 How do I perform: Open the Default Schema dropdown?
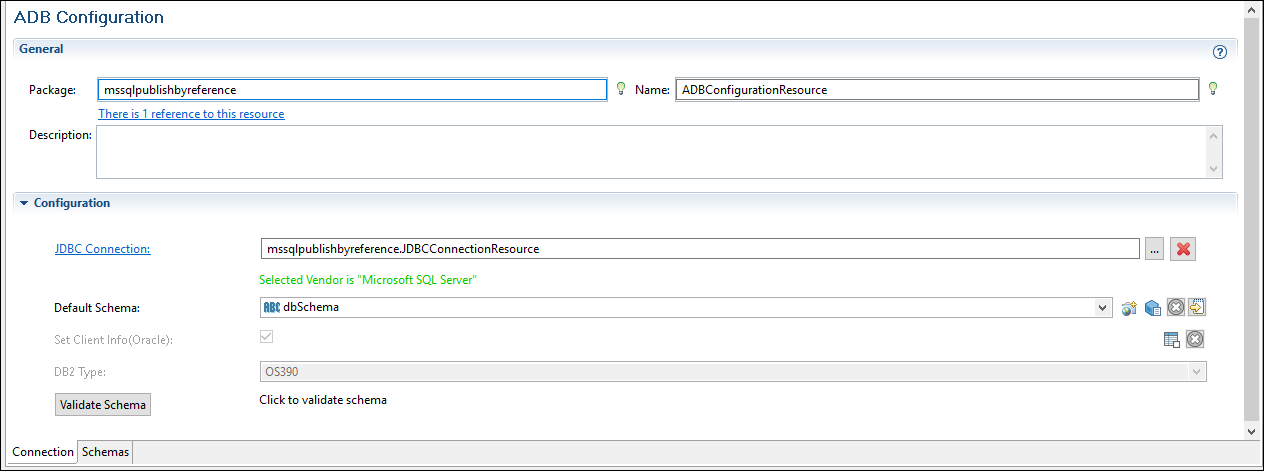[1103, 307]
